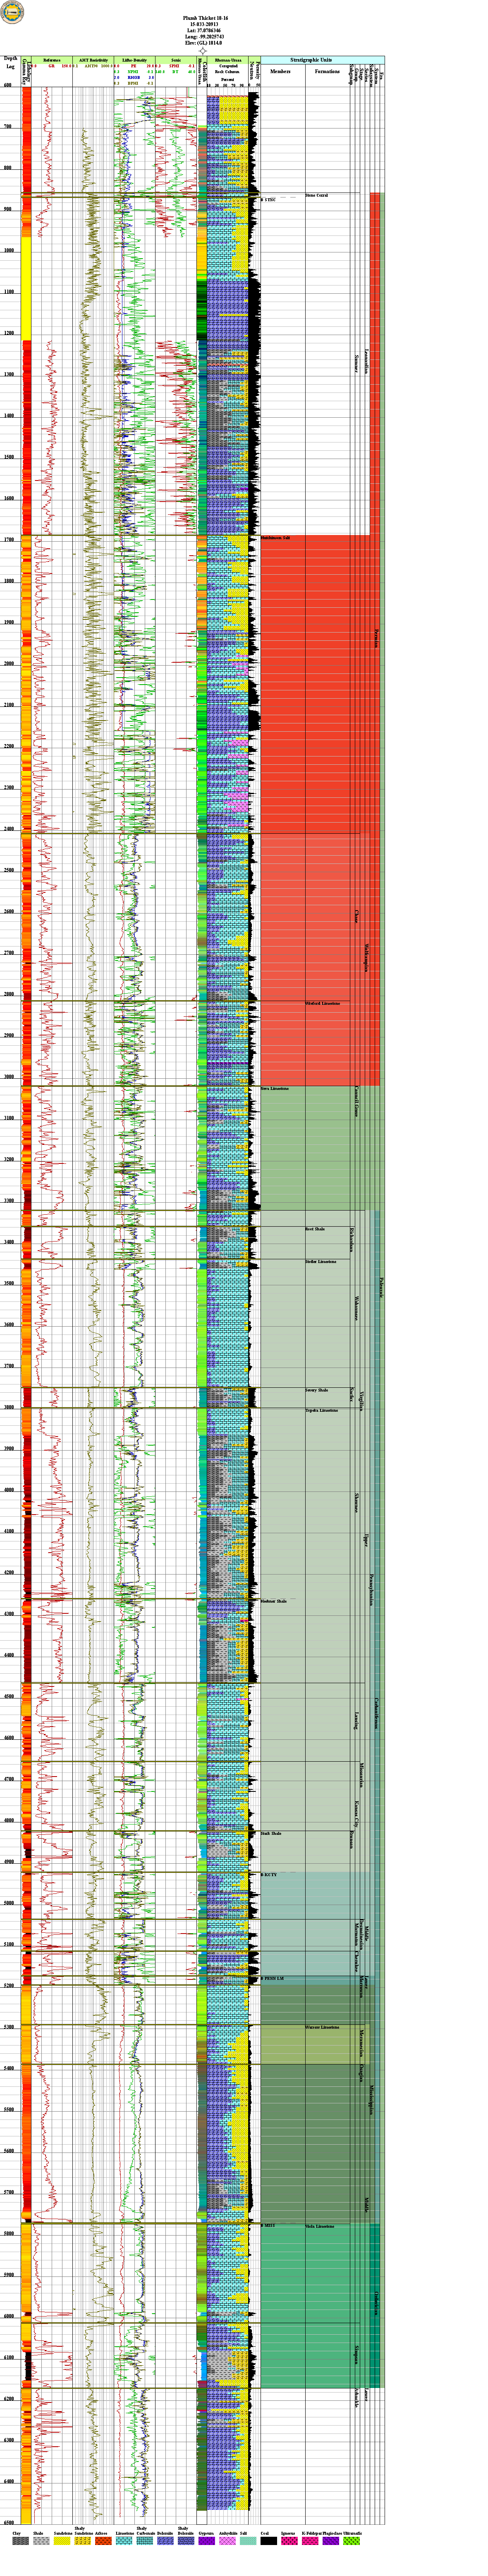488x2576 pixels.
Task: Click the "Sonic" track header
Action: (176, 60)
